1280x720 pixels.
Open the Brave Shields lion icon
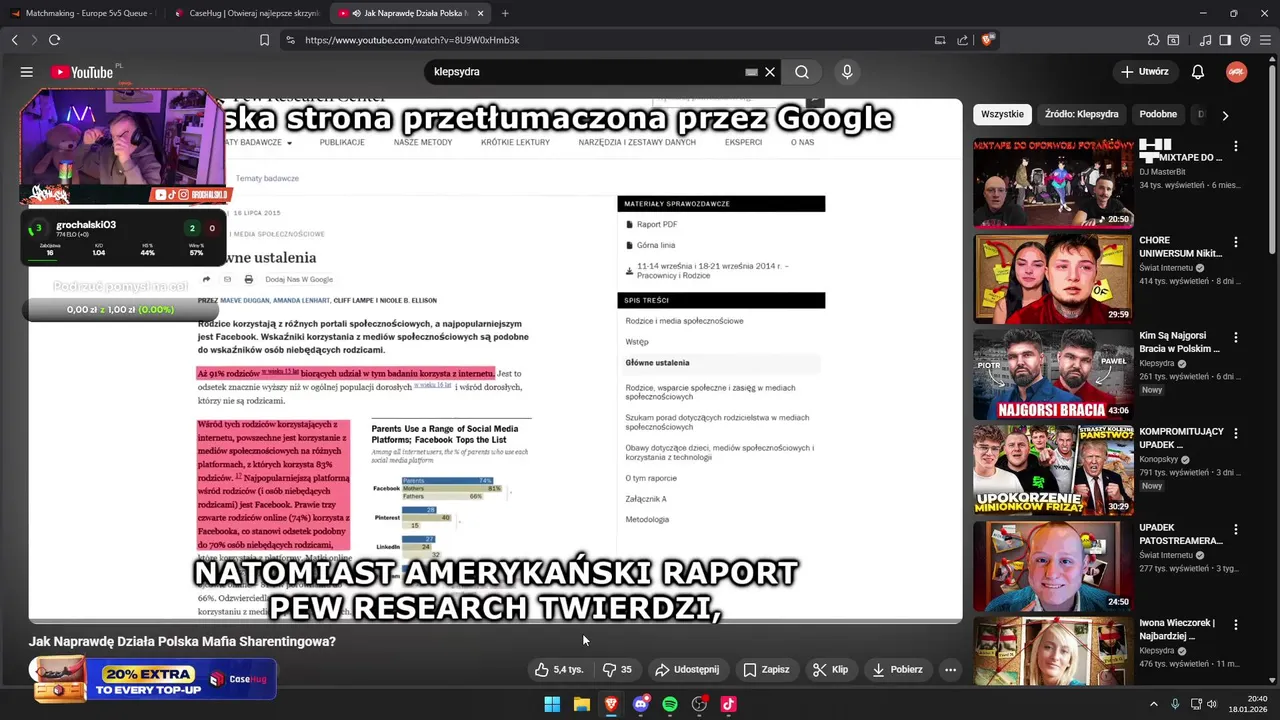coord(987,40)
